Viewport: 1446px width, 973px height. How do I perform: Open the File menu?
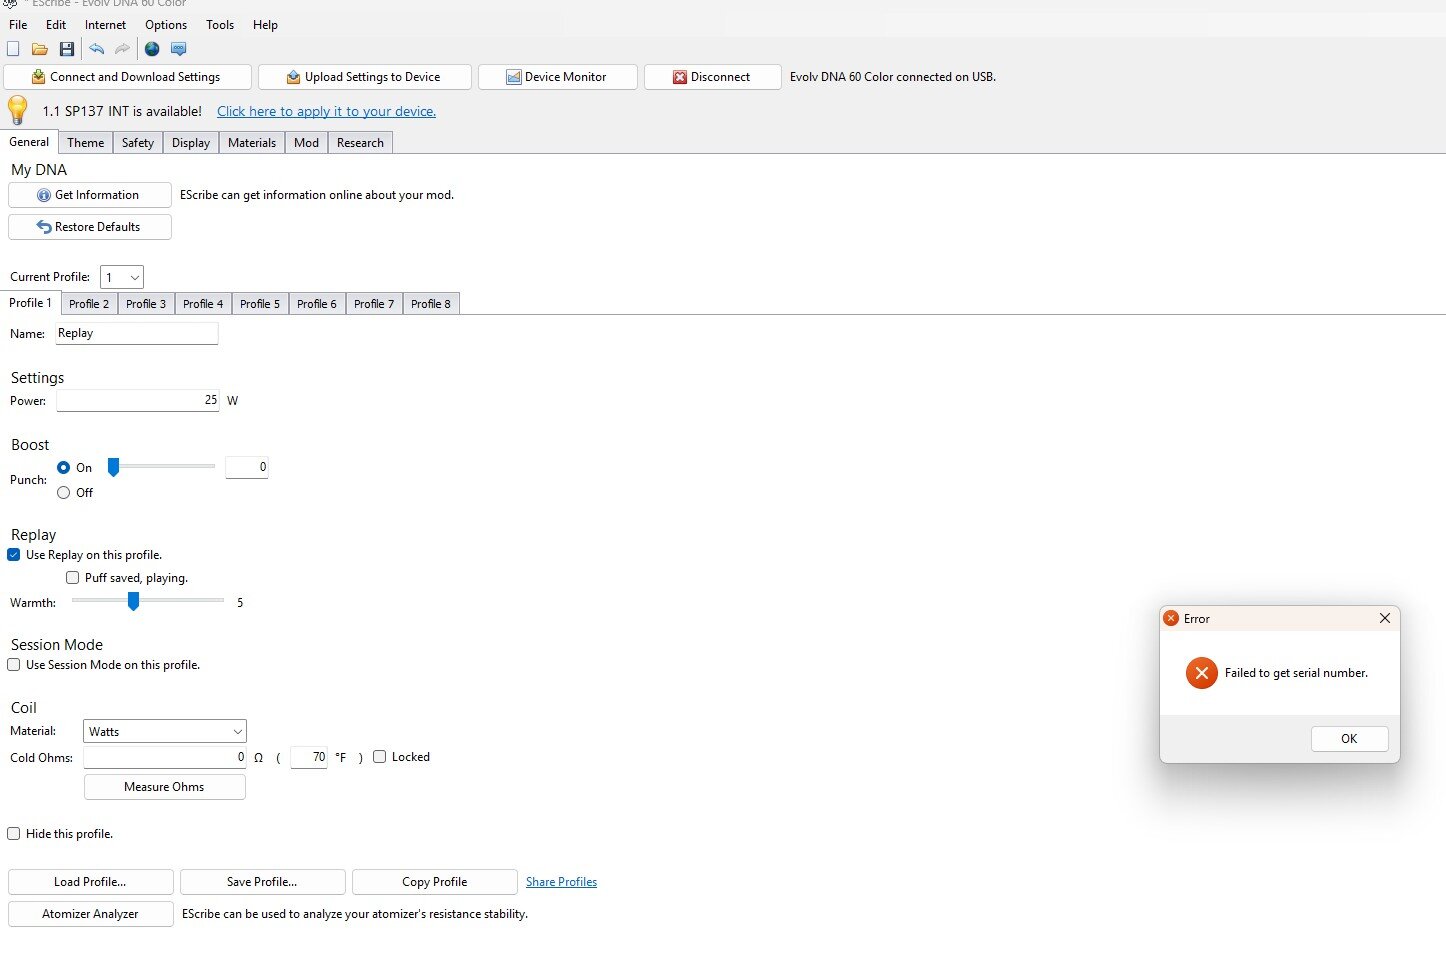click(18, 25)
